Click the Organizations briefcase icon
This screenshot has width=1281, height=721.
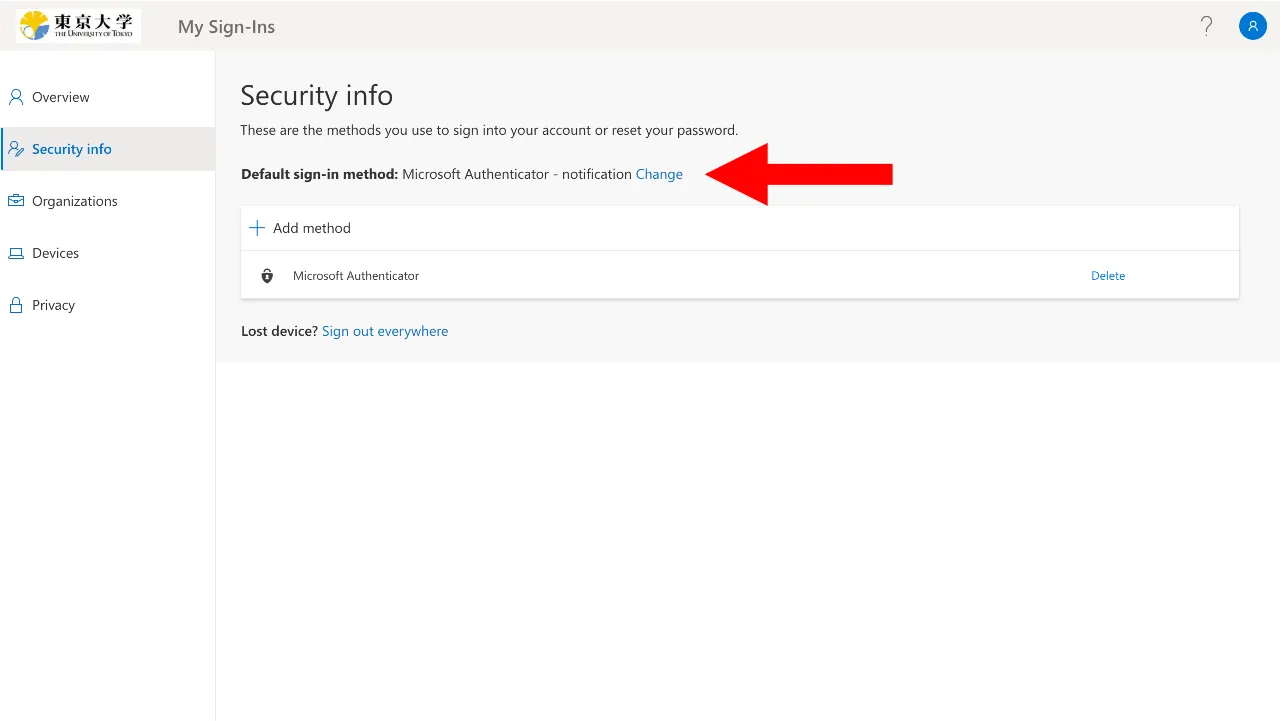[16, 201]
